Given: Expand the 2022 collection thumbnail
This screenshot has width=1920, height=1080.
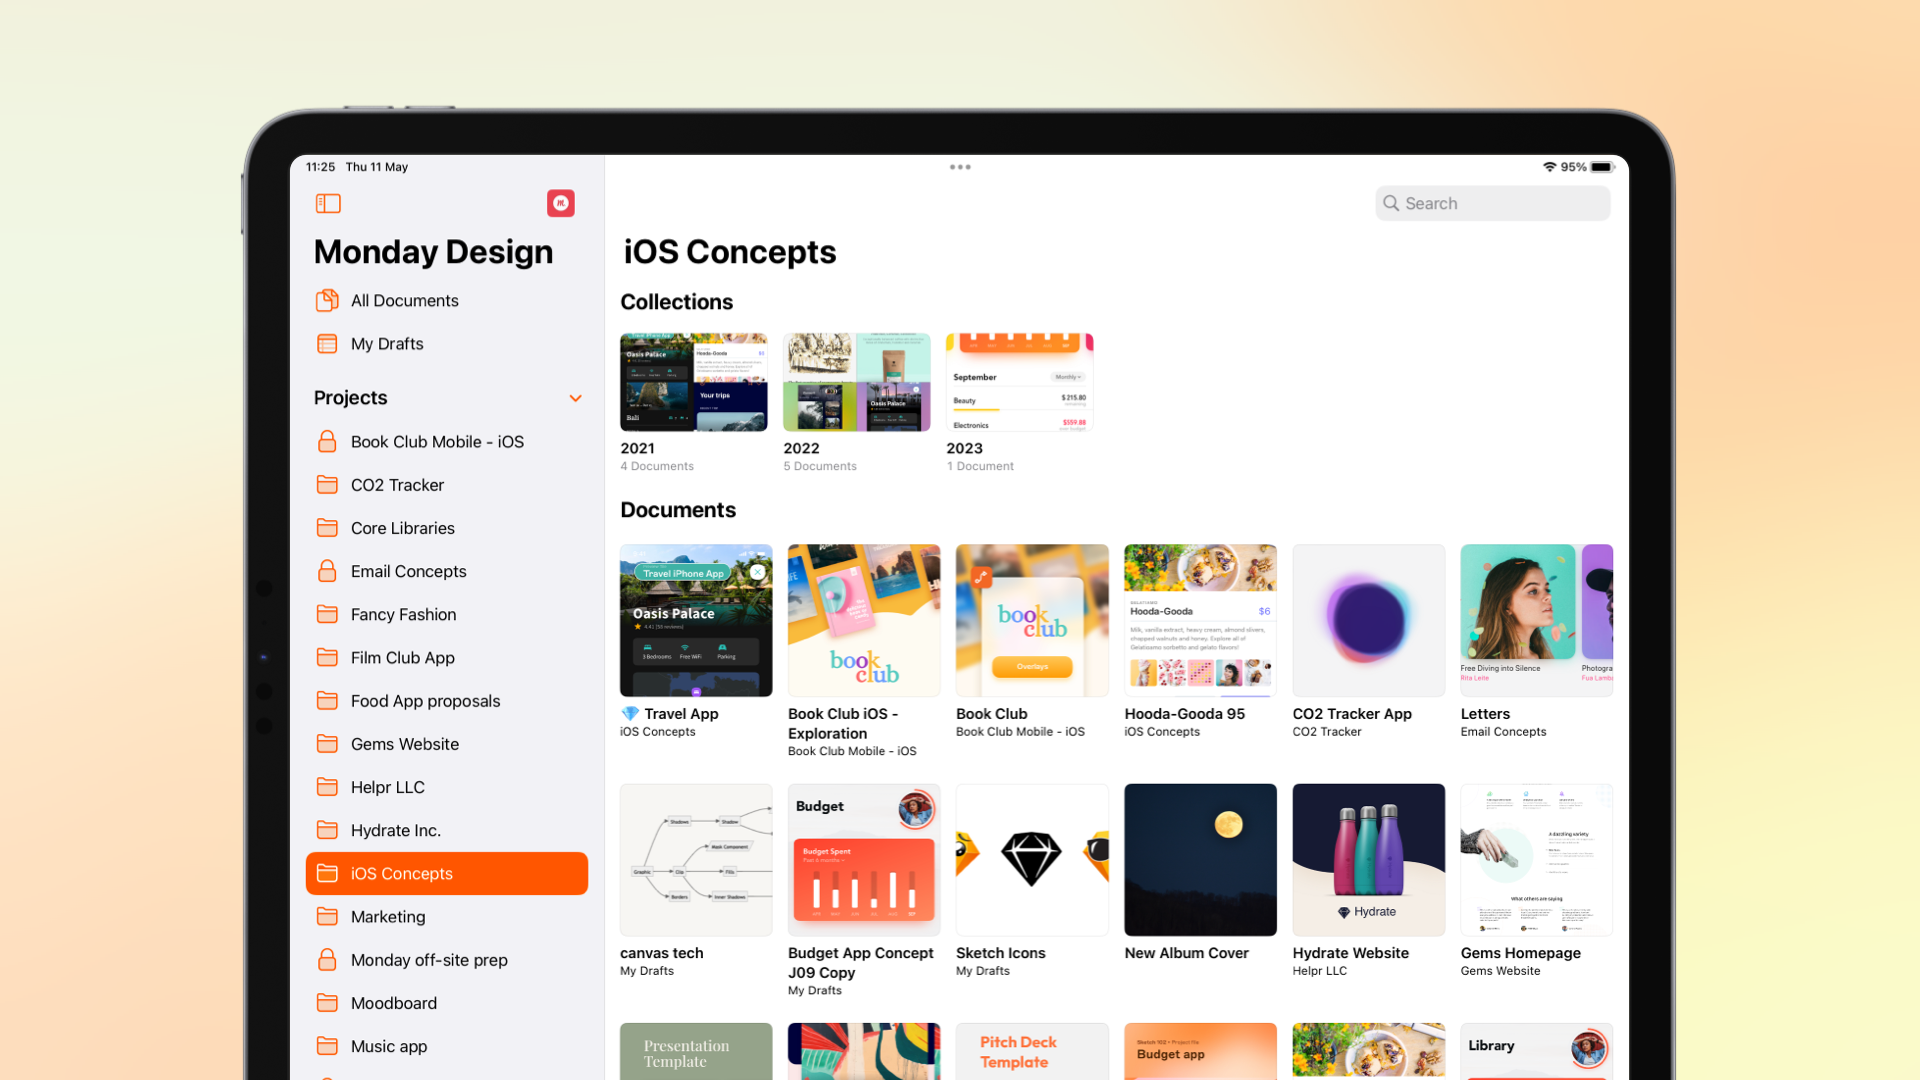Looking at the screenshot, I should point(856,381).
